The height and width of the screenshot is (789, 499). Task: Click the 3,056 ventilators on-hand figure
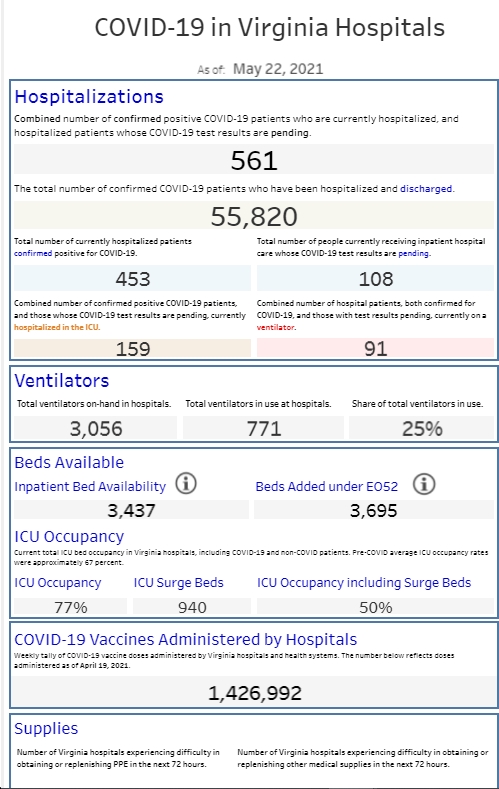coord(96,429)
